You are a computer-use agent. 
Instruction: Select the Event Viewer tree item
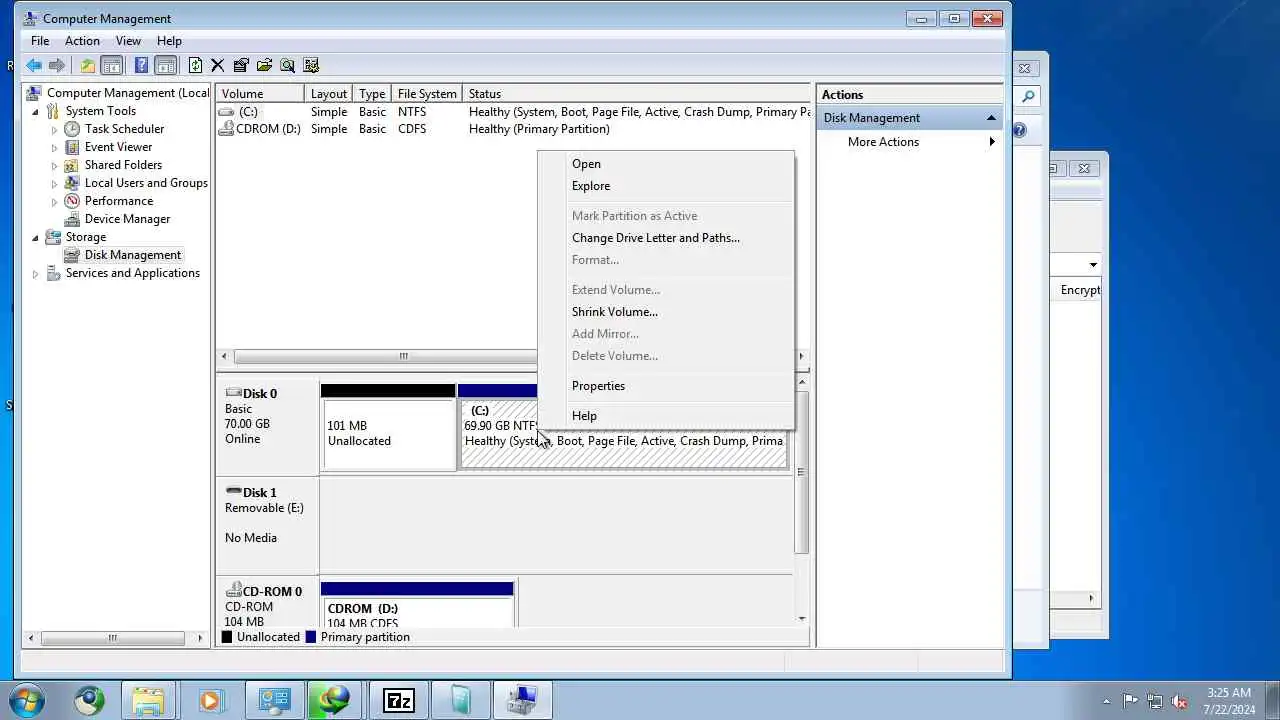pos(118,147)
